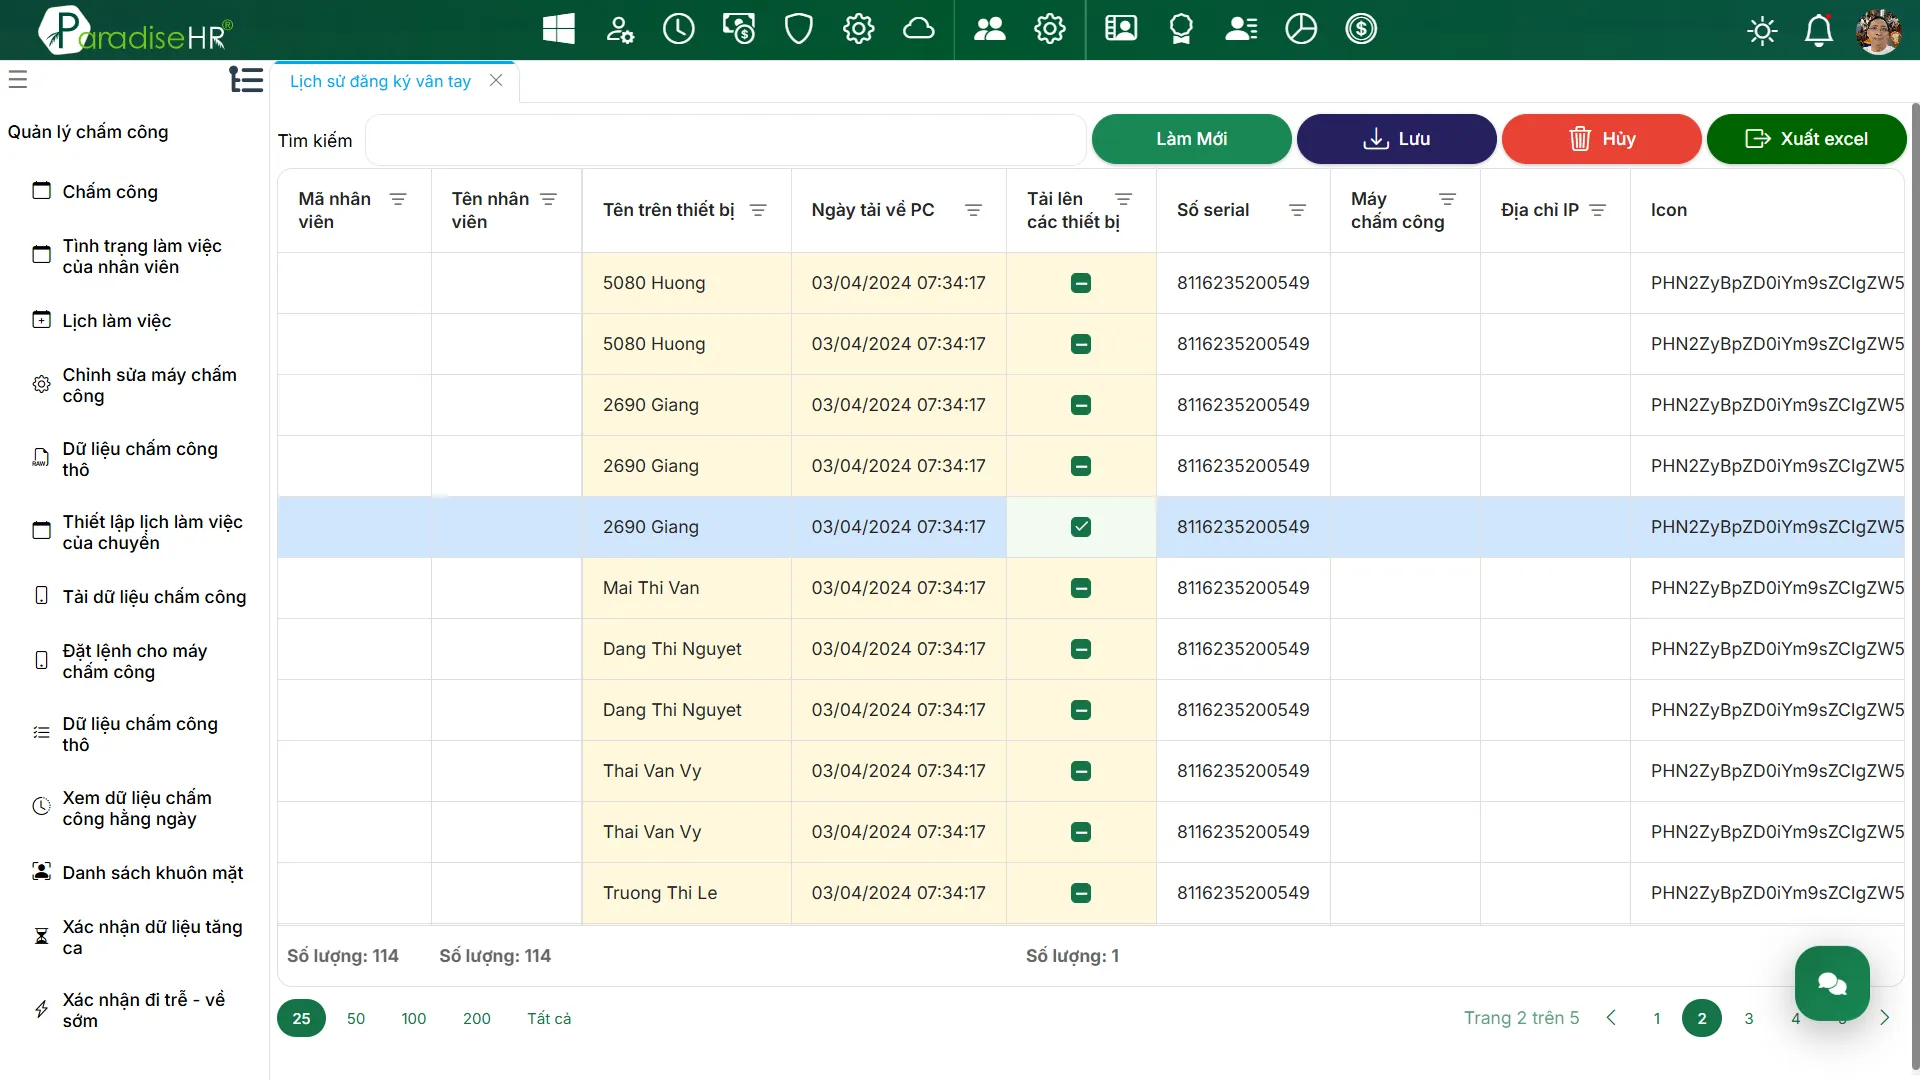Open the ID card icon in top bar
This screenshot has width=1920, height=1080.
pyautogui.click(x=1121, y=29)
